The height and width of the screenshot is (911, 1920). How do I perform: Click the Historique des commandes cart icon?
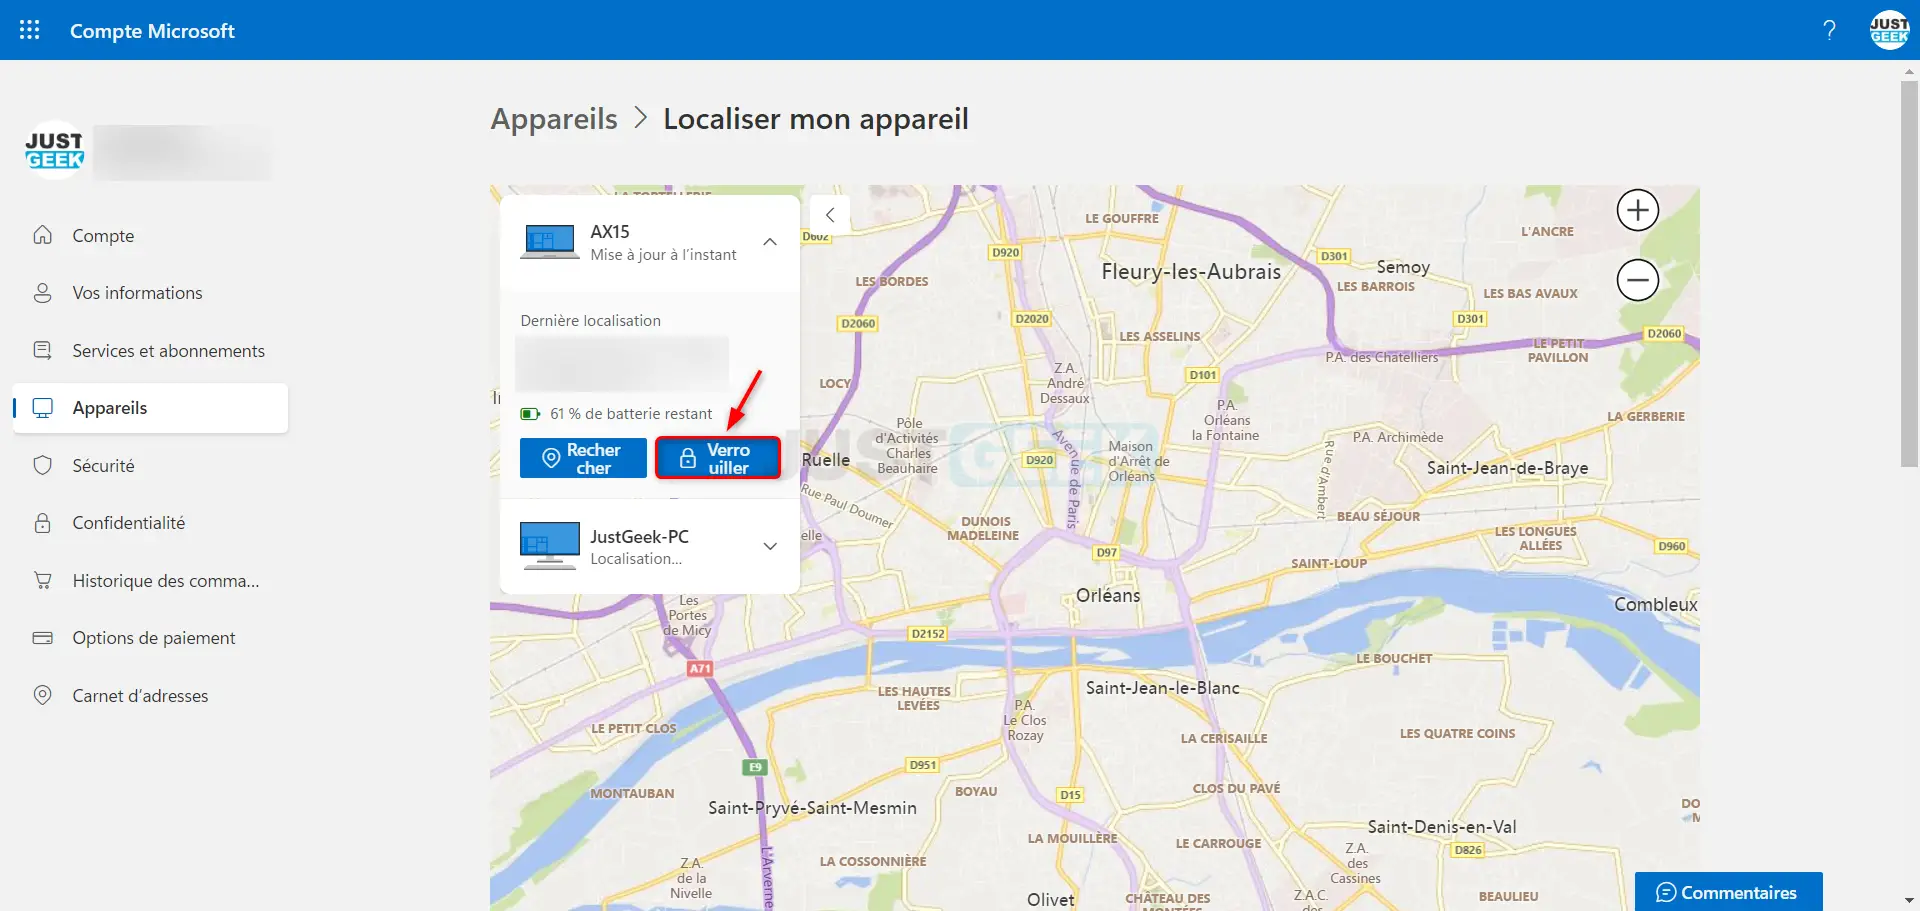(42, 580)
